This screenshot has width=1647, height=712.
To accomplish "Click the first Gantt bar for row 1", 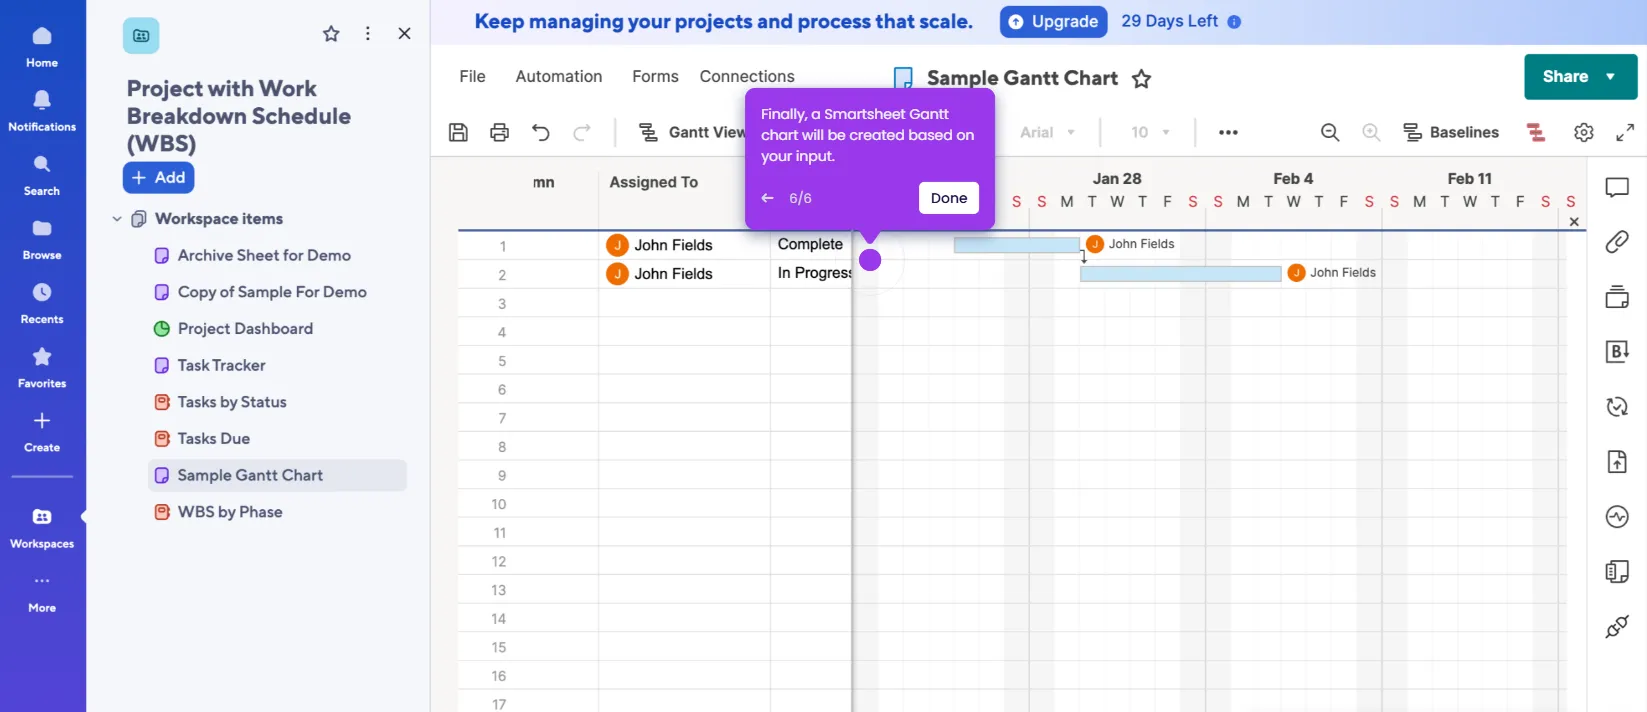I will click(x=1017, y=245).
